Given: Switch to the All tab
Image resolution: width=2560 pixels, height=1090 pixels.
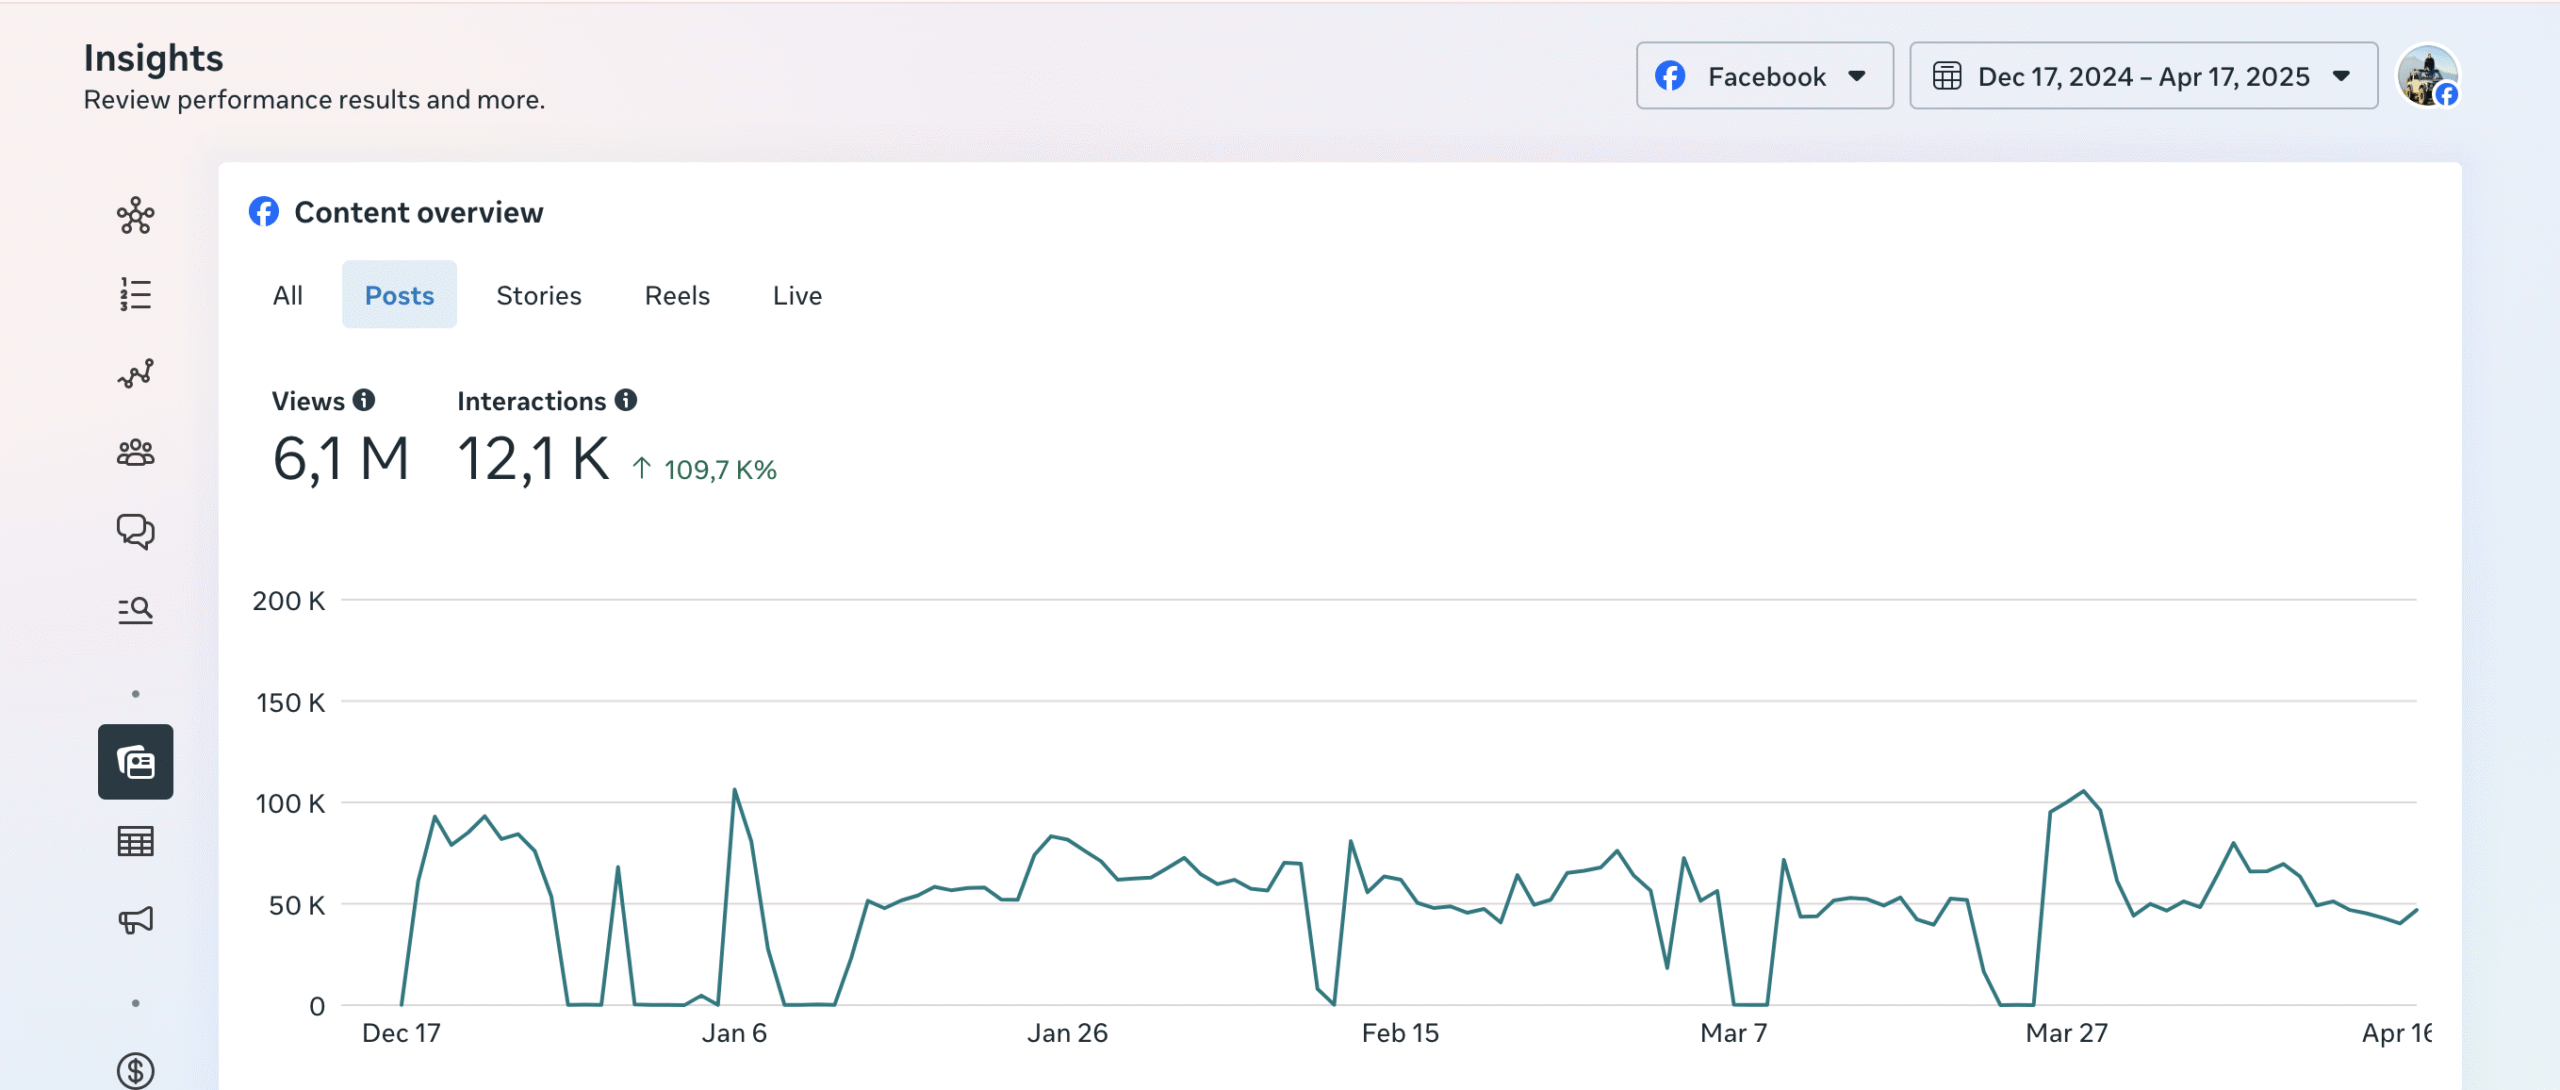Looking at the screenshot, I should [288, 295].
